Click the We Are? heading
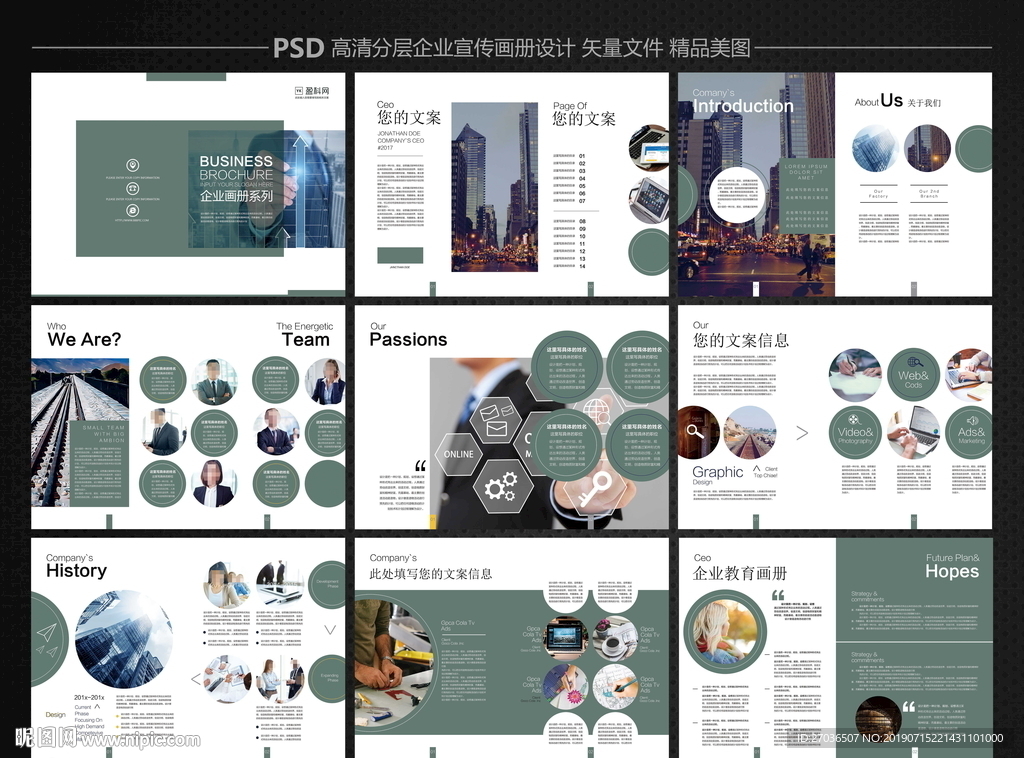Image resolution: width=1024 pixels, height=758 pixels. (84, 340)
